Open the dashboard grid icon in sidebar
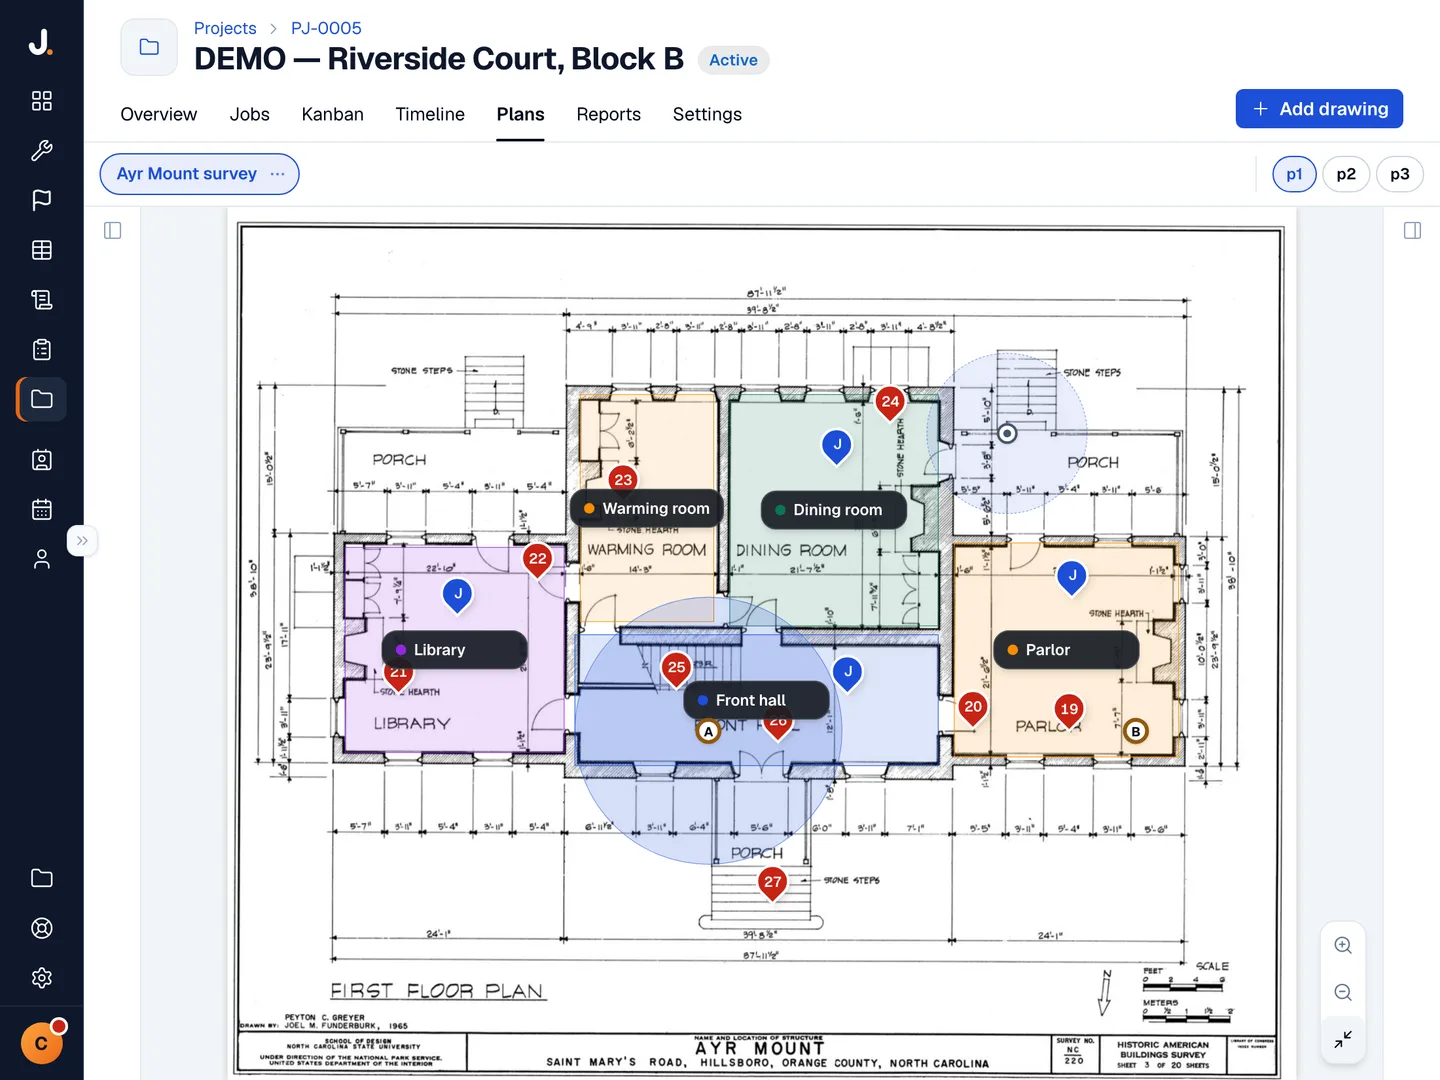The height and width of the screenshot is (1080, 1440). [x=42, y=101]
